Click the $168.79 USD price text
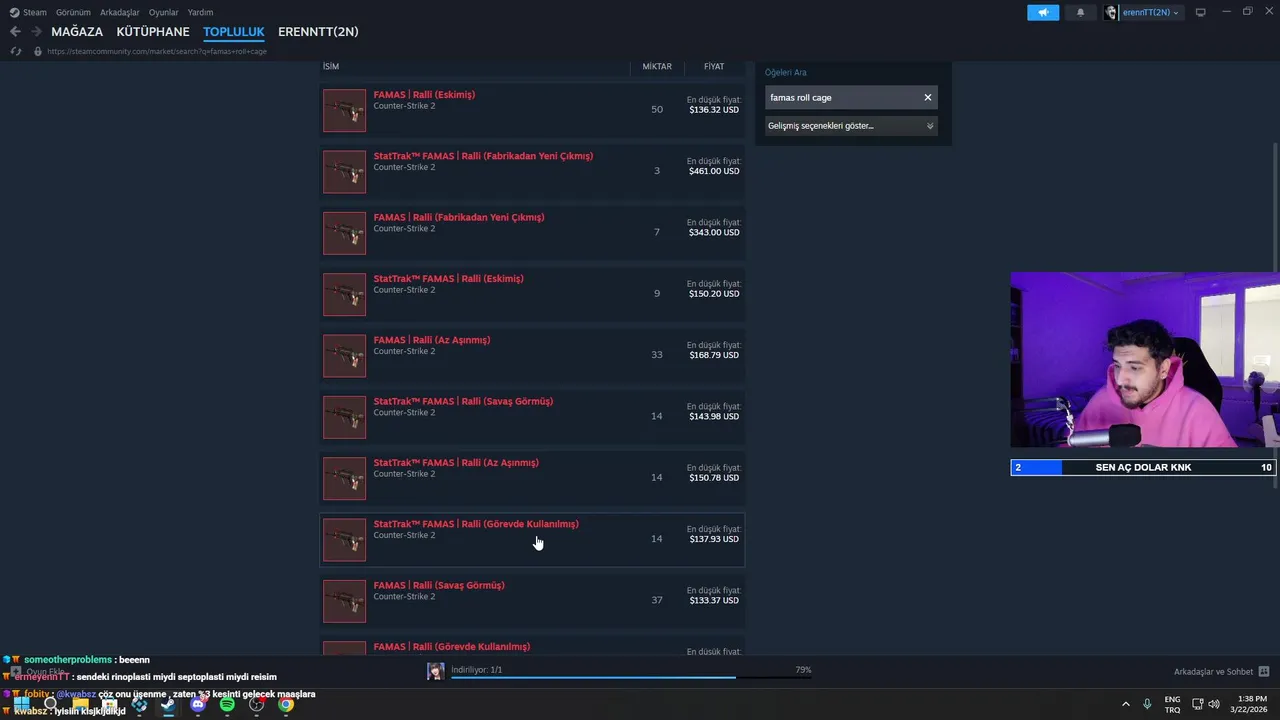The image size is (1280, 720). (714, 355)
